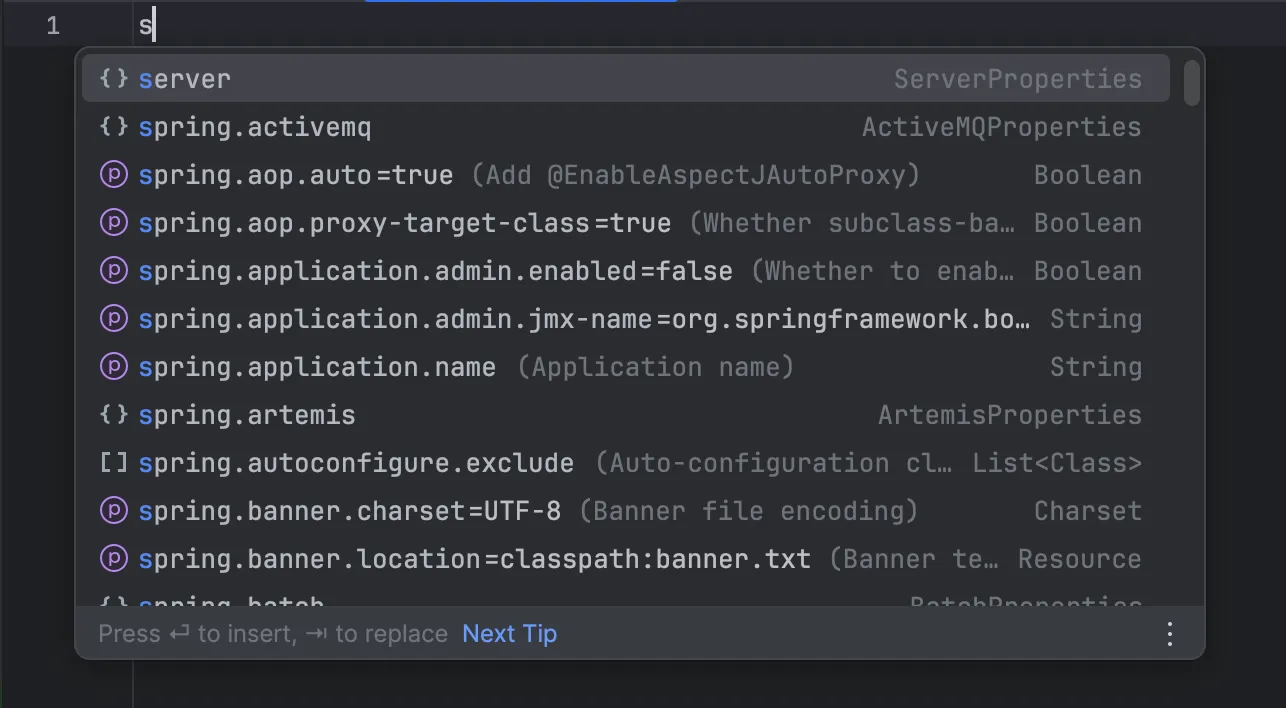Open the kebab menu in completion popup
Viewport: 1286px width, 708px height.
click(1169, 634)
